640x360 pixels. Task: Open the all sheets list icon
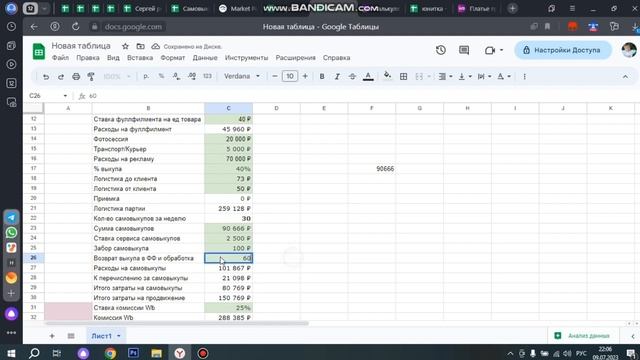click(x=71, y=336)
